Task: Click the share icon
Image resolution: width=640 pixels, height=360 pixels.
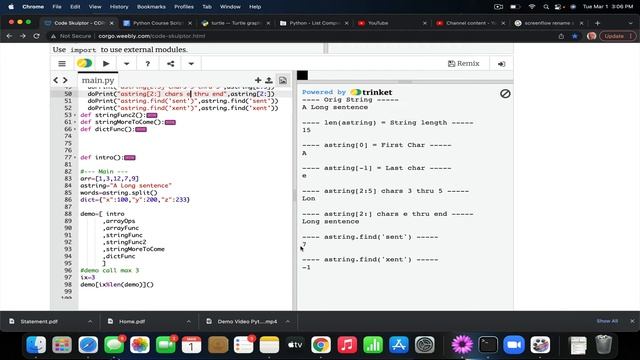Action: coord(171,64)
